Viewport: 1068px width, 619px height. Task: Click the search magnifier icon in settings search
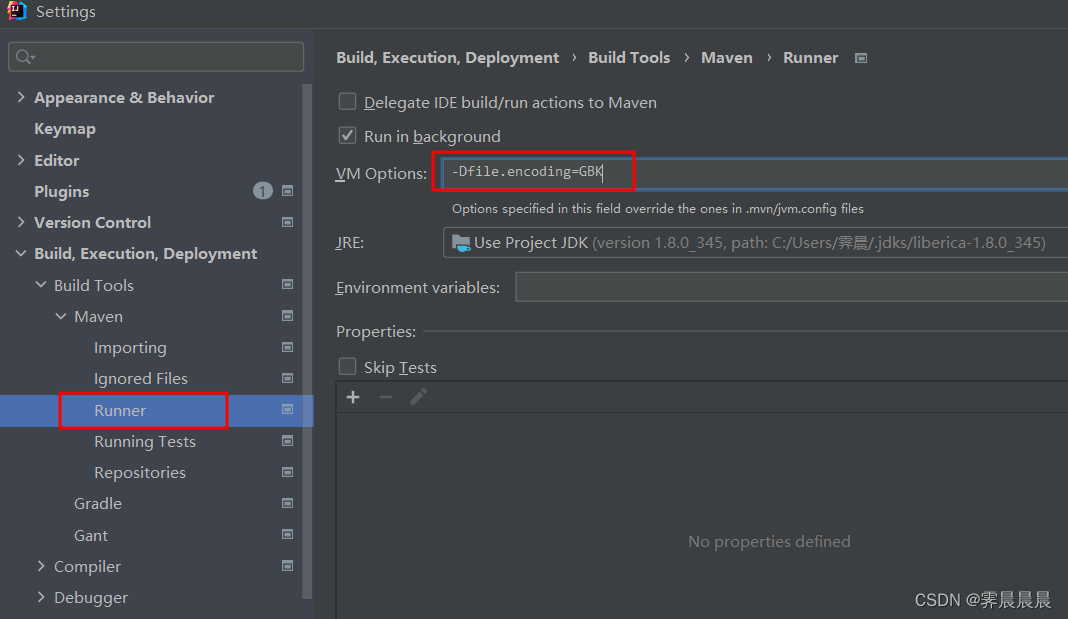click(x=25, y=57)
